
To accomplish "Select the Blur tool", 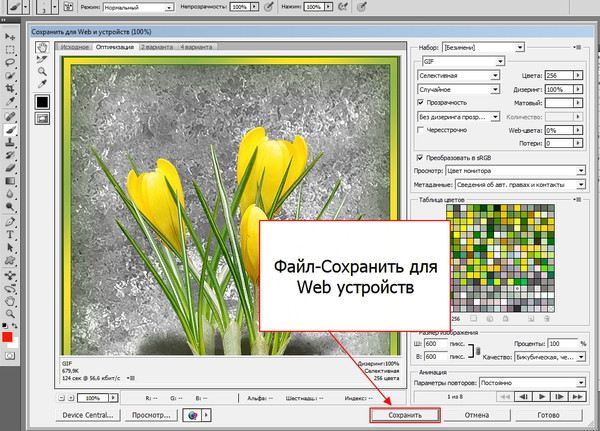I will coord(10,194).
